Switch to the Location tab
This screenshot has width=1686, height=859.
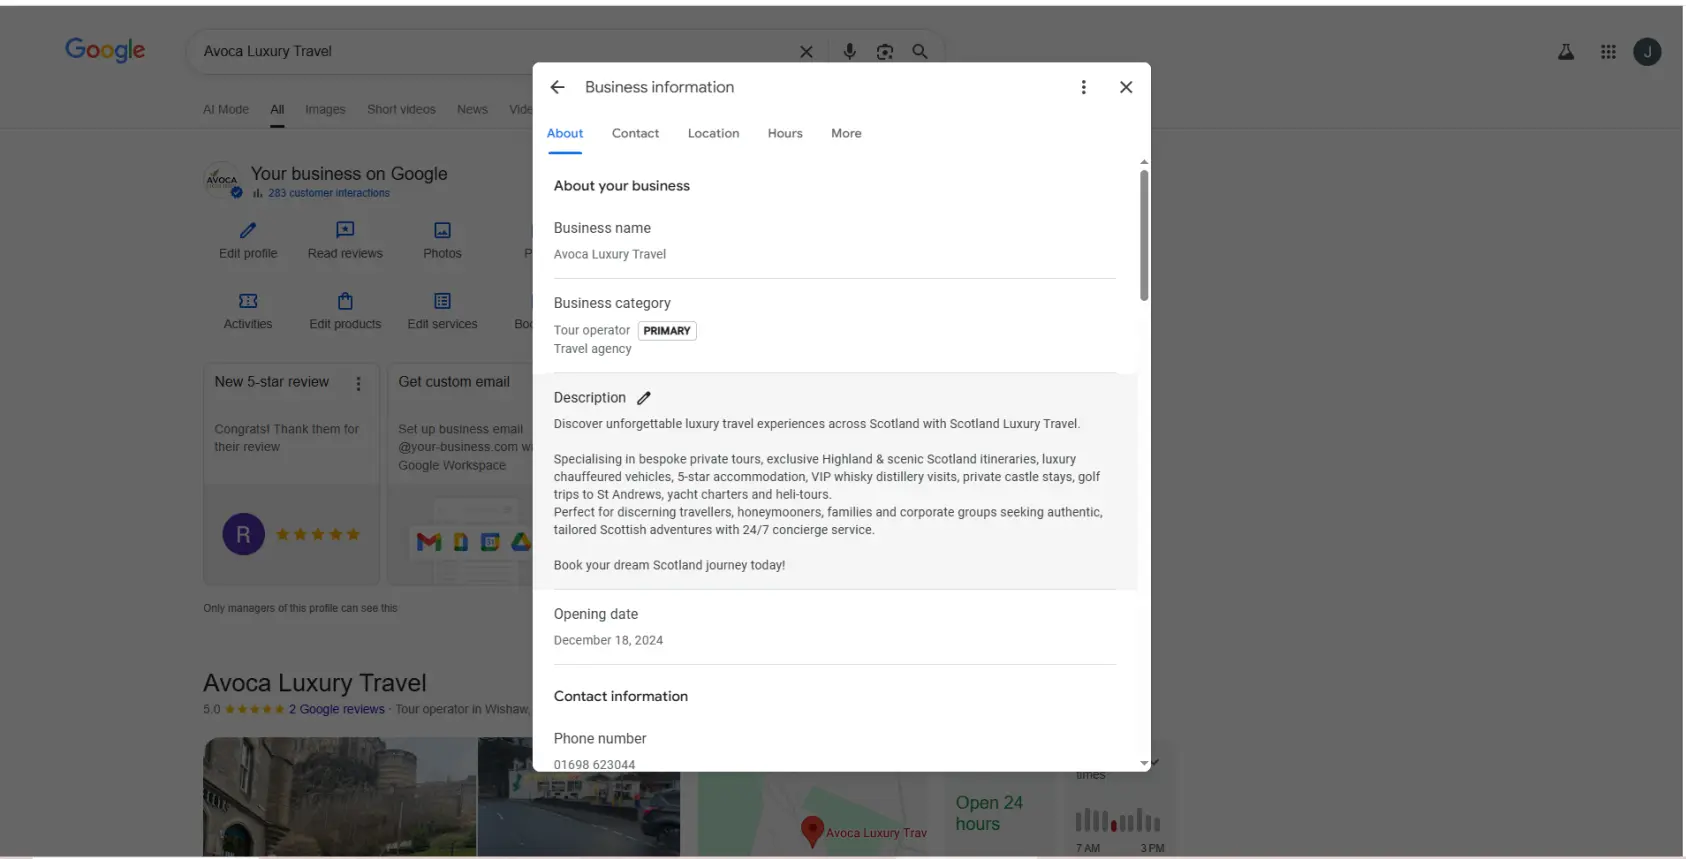[x=714, y=134]
